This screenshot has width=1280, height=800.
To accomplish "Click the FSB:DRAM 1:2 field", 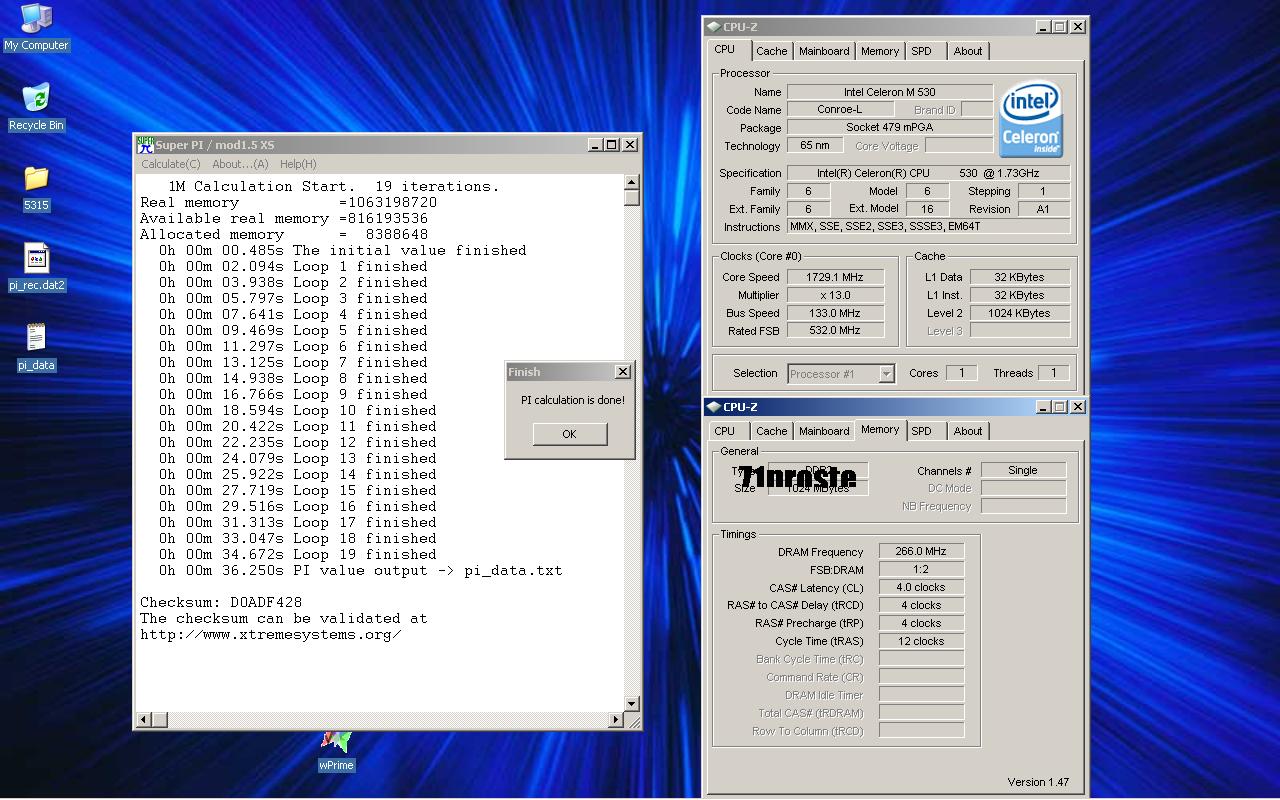I will tap(921, 569).
